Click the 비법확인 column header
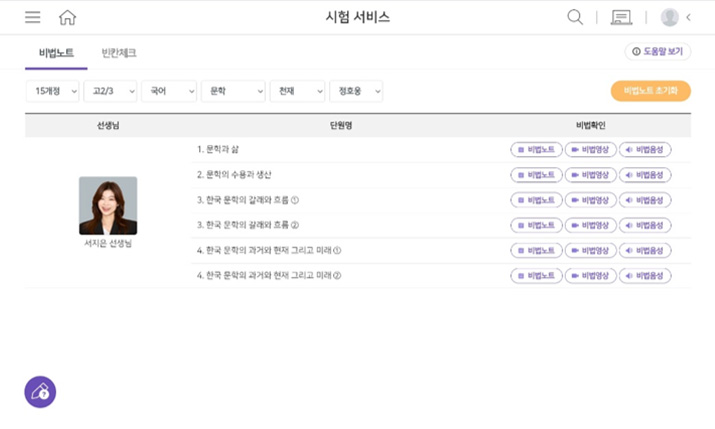 point(591,125)
